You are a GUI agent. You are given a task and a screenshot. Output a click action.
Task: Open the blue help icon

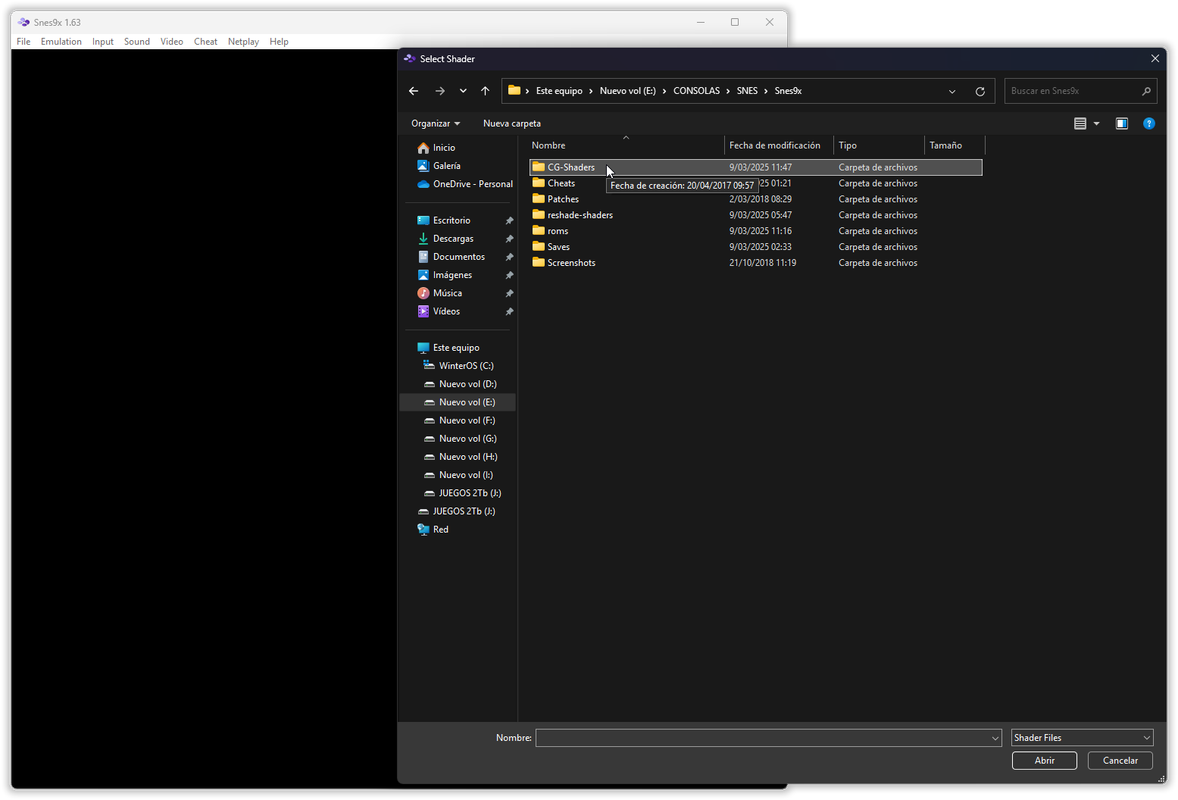1149,123
